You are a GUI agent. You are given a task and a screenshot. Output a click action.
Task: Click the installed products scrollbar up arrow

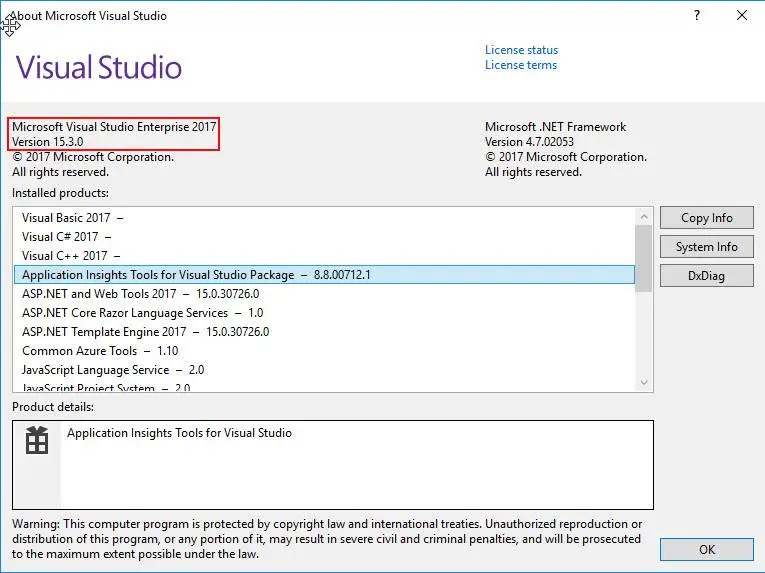pyautogui.click(x=644, y=216)
